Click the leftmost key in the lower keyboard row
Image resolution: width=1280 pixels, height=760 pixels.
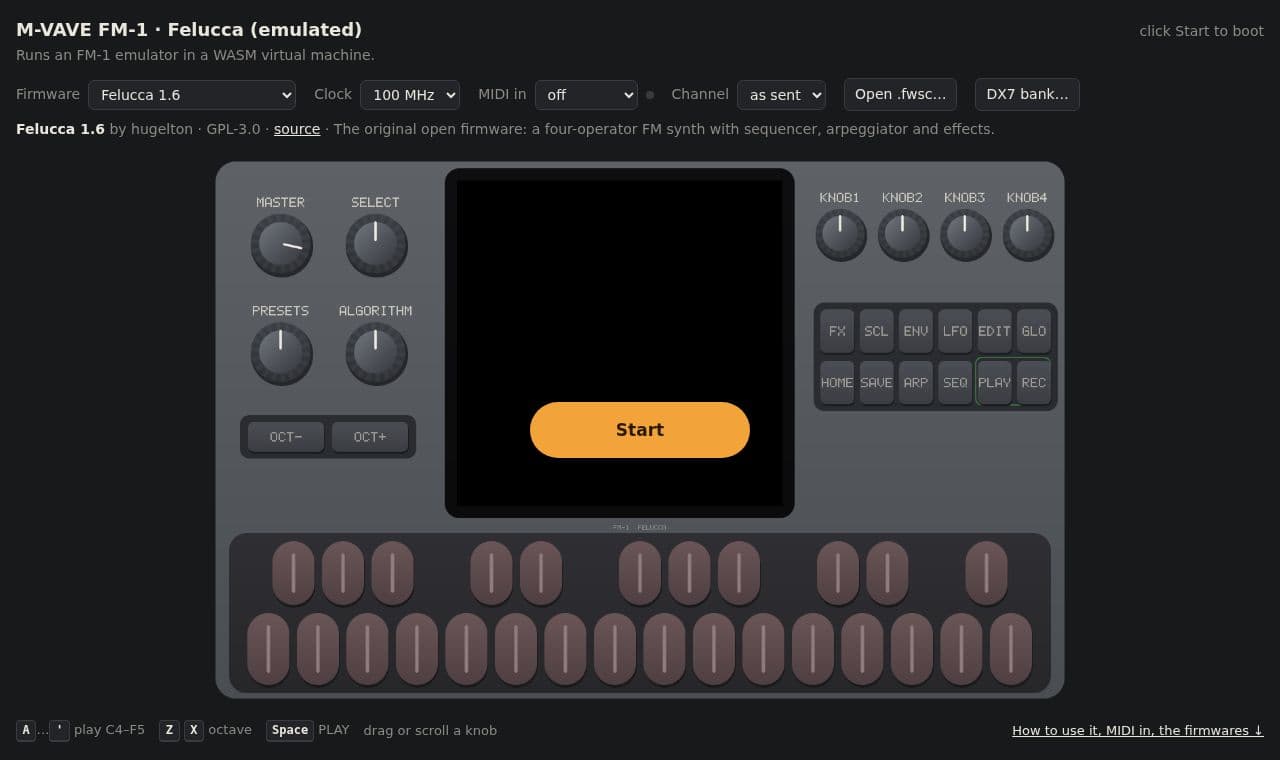coord(268,649)
